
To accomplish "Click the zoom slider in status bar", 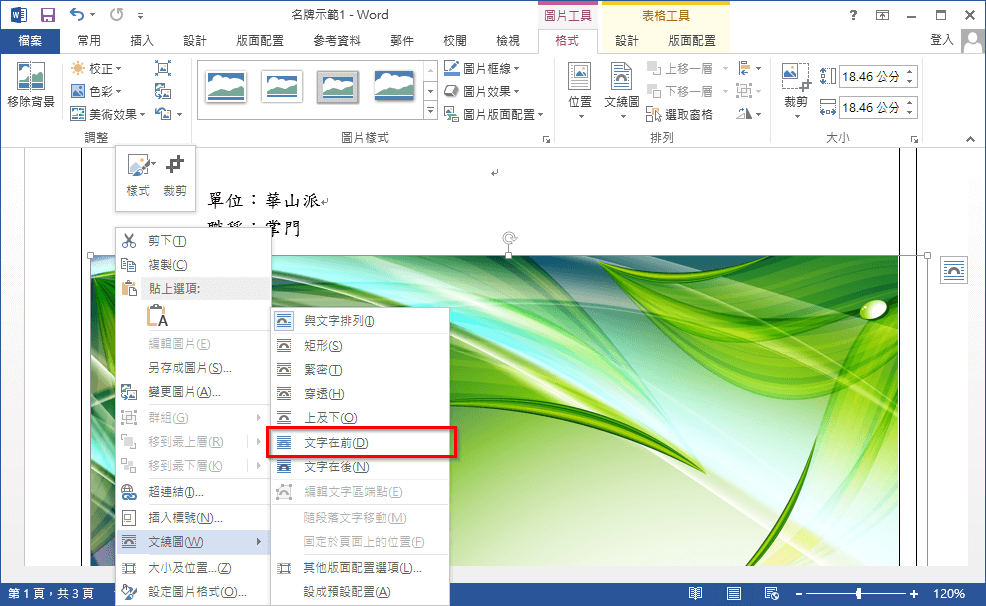I will [858, 593].
